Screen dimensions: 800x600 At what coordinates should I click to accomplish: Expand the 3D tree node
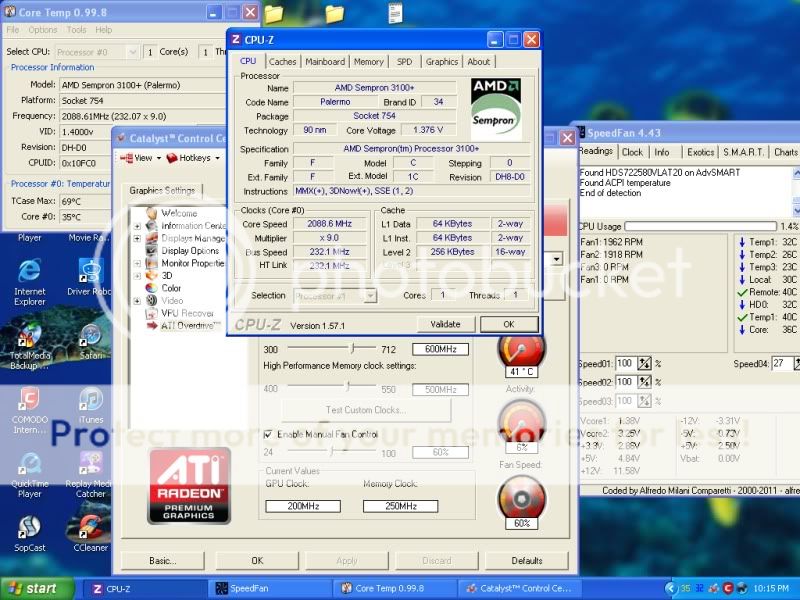click(x=138, y=275)
